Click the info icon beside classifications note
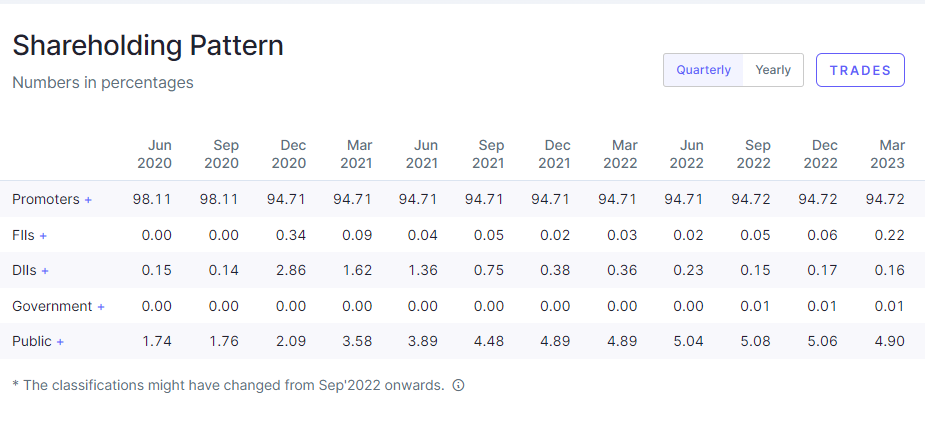This screenshot has width=925, height=427. 459,385
